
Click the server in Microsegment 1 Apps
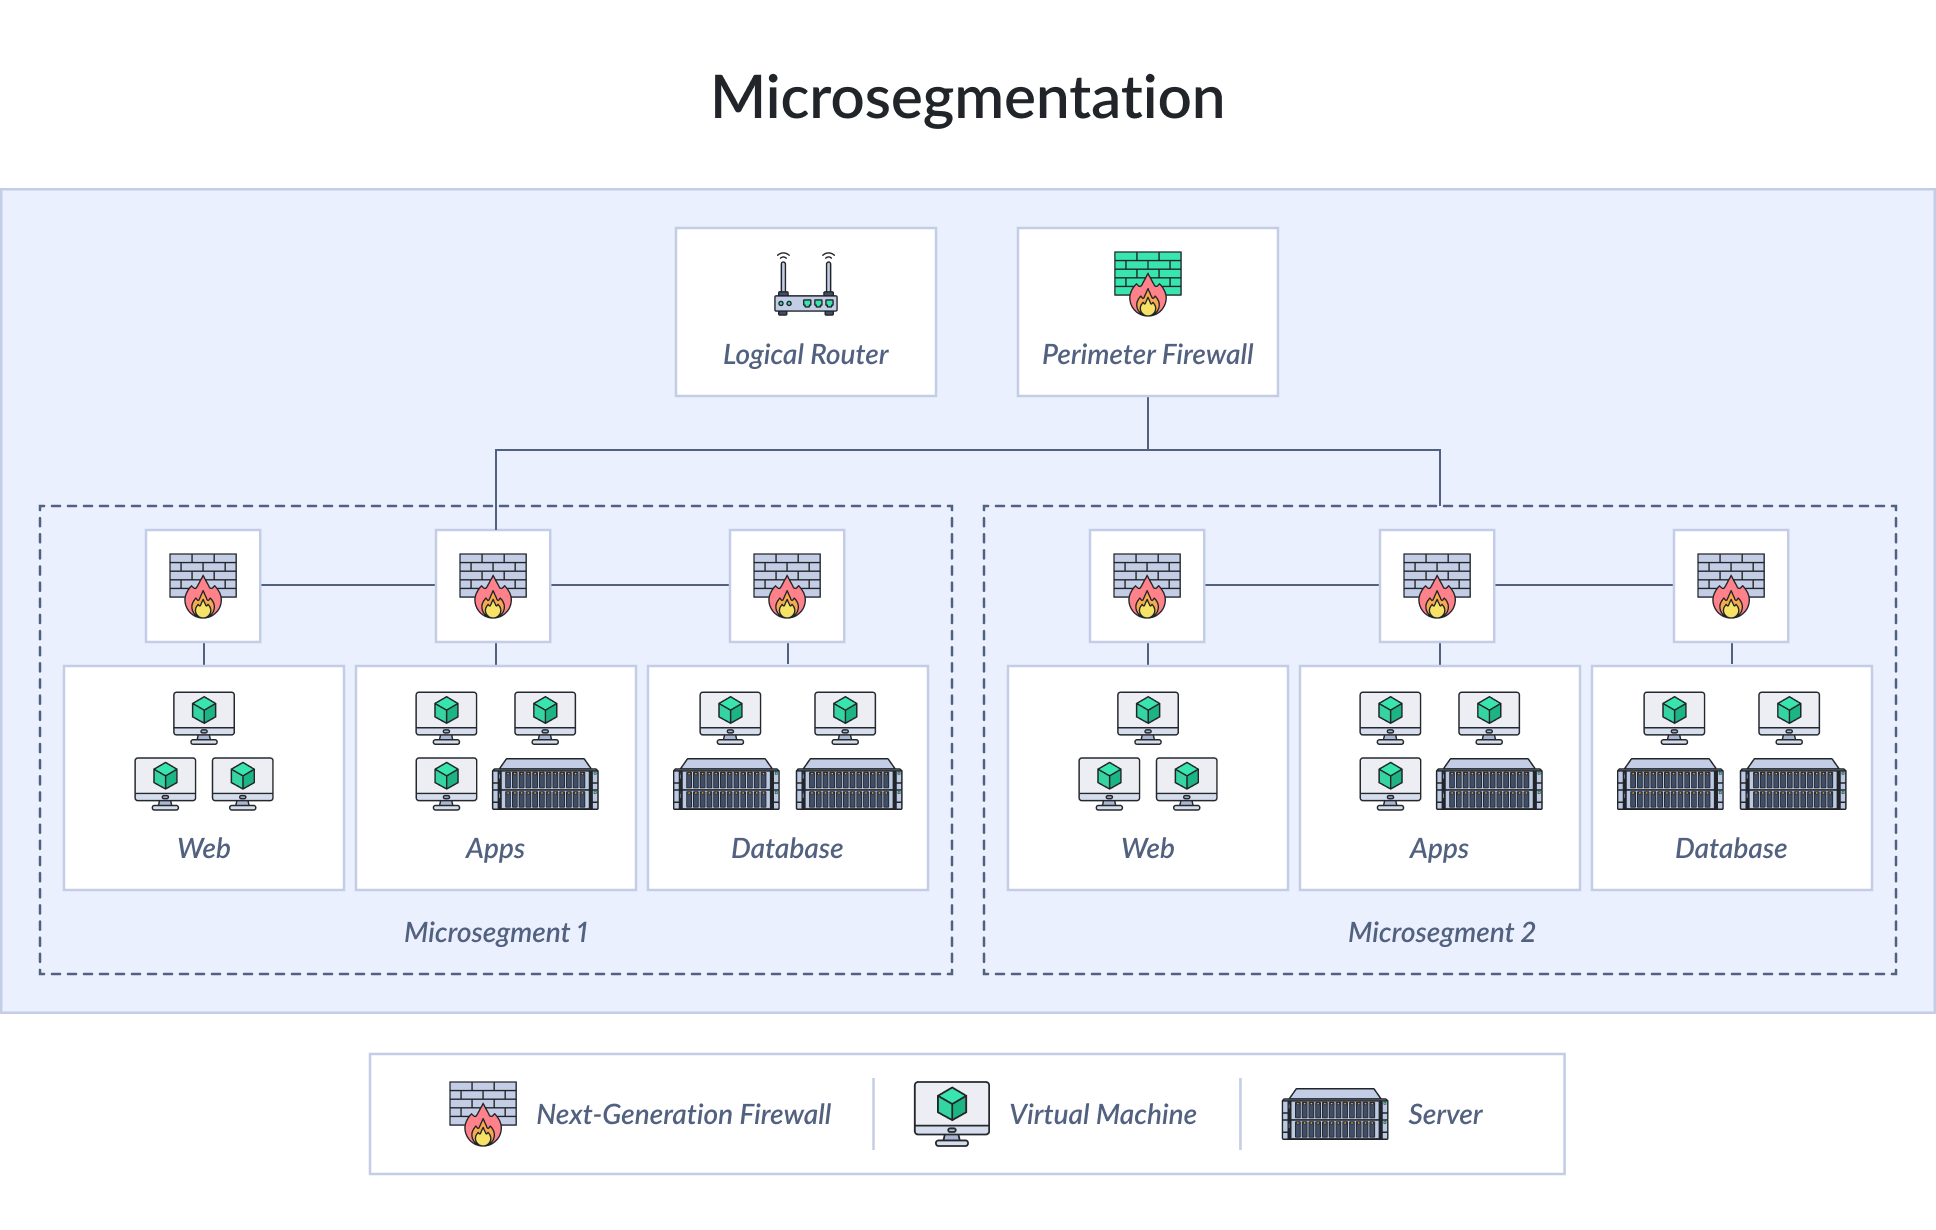click(546, 784)
